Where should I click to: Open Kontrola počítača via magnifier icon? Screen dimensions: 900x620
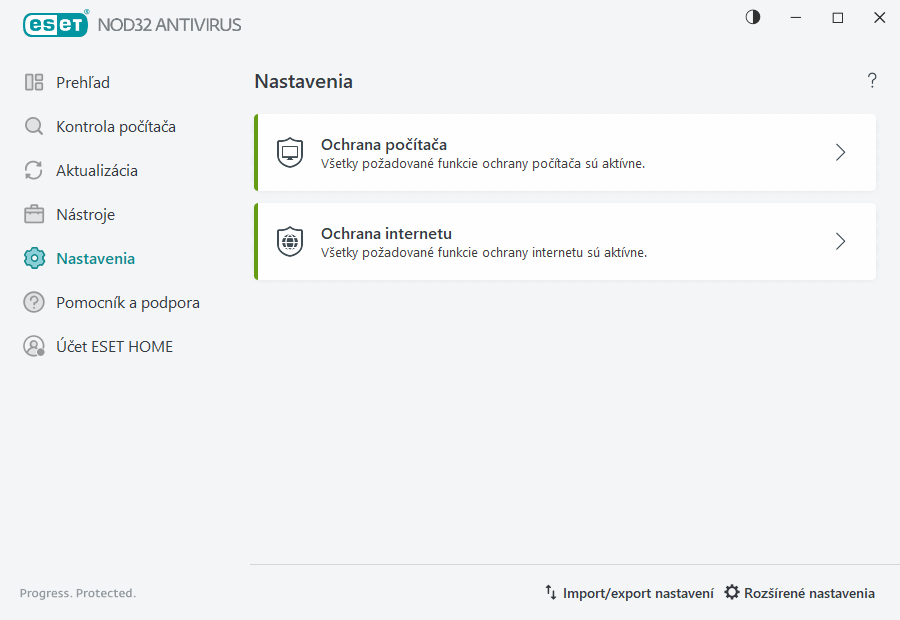pyautogui.click(x=33, y=126)
